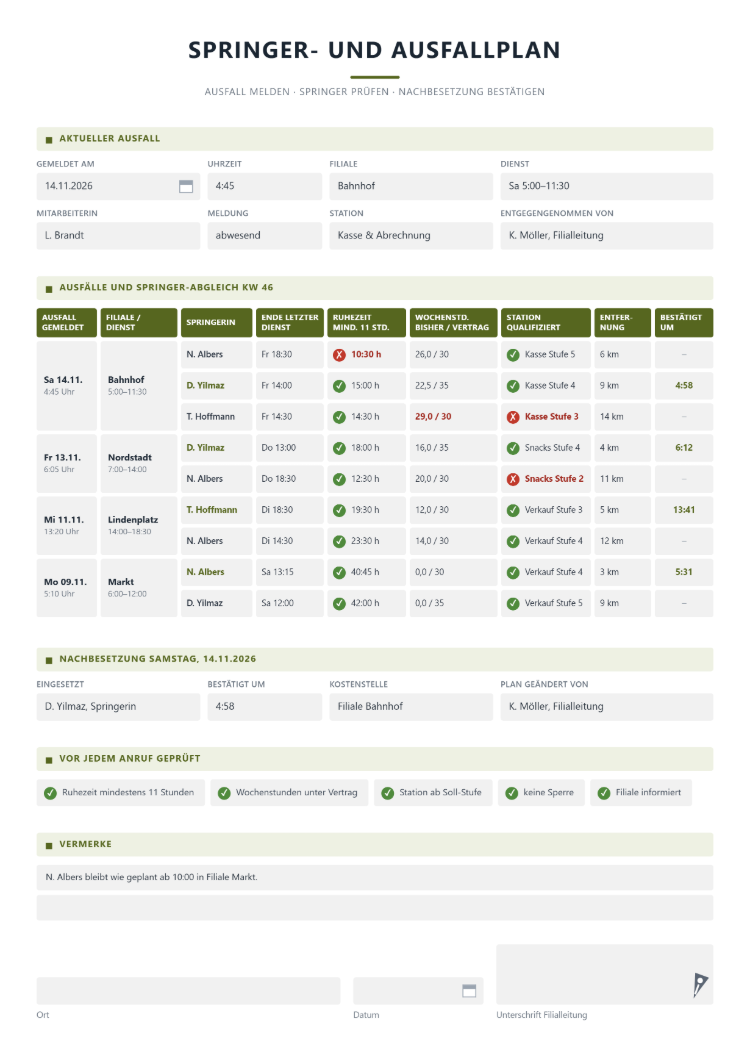Click green check next to 14:30 h

[x=339, y=417]
